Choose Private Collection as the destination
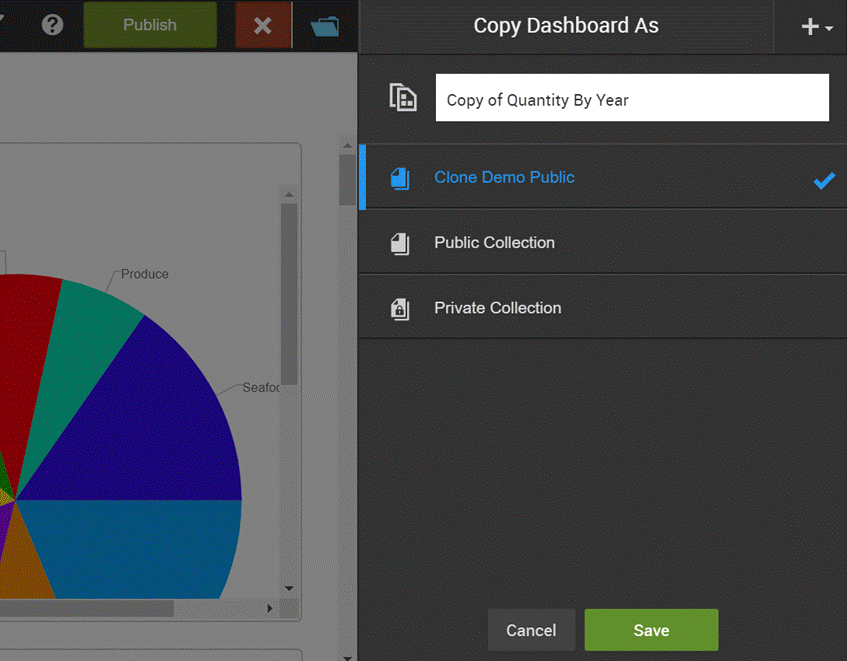Image resolution: width=847 pixels, height=661 pixels. click(x=497, y=308)
